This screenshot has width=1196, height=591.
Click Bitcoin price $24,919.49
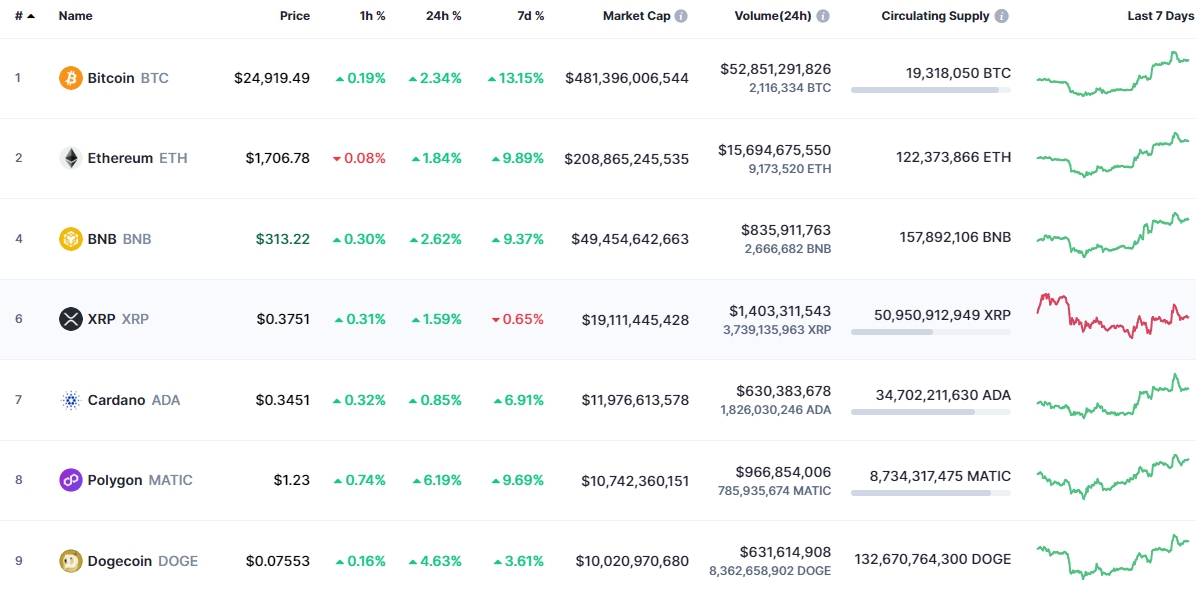pyautogui.click(x=272, y=78)
